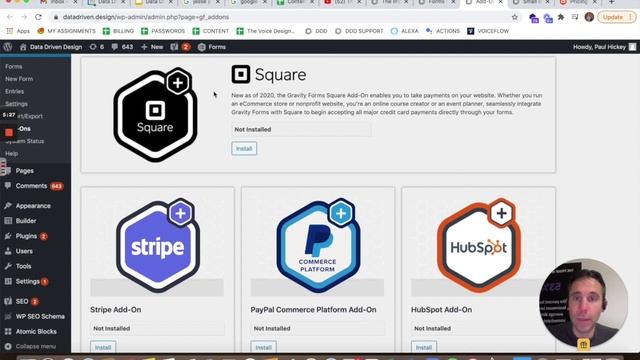Click the red recording stop button
Image resolution: width=640 pixels, height=360 pixels.
point(9,132)
